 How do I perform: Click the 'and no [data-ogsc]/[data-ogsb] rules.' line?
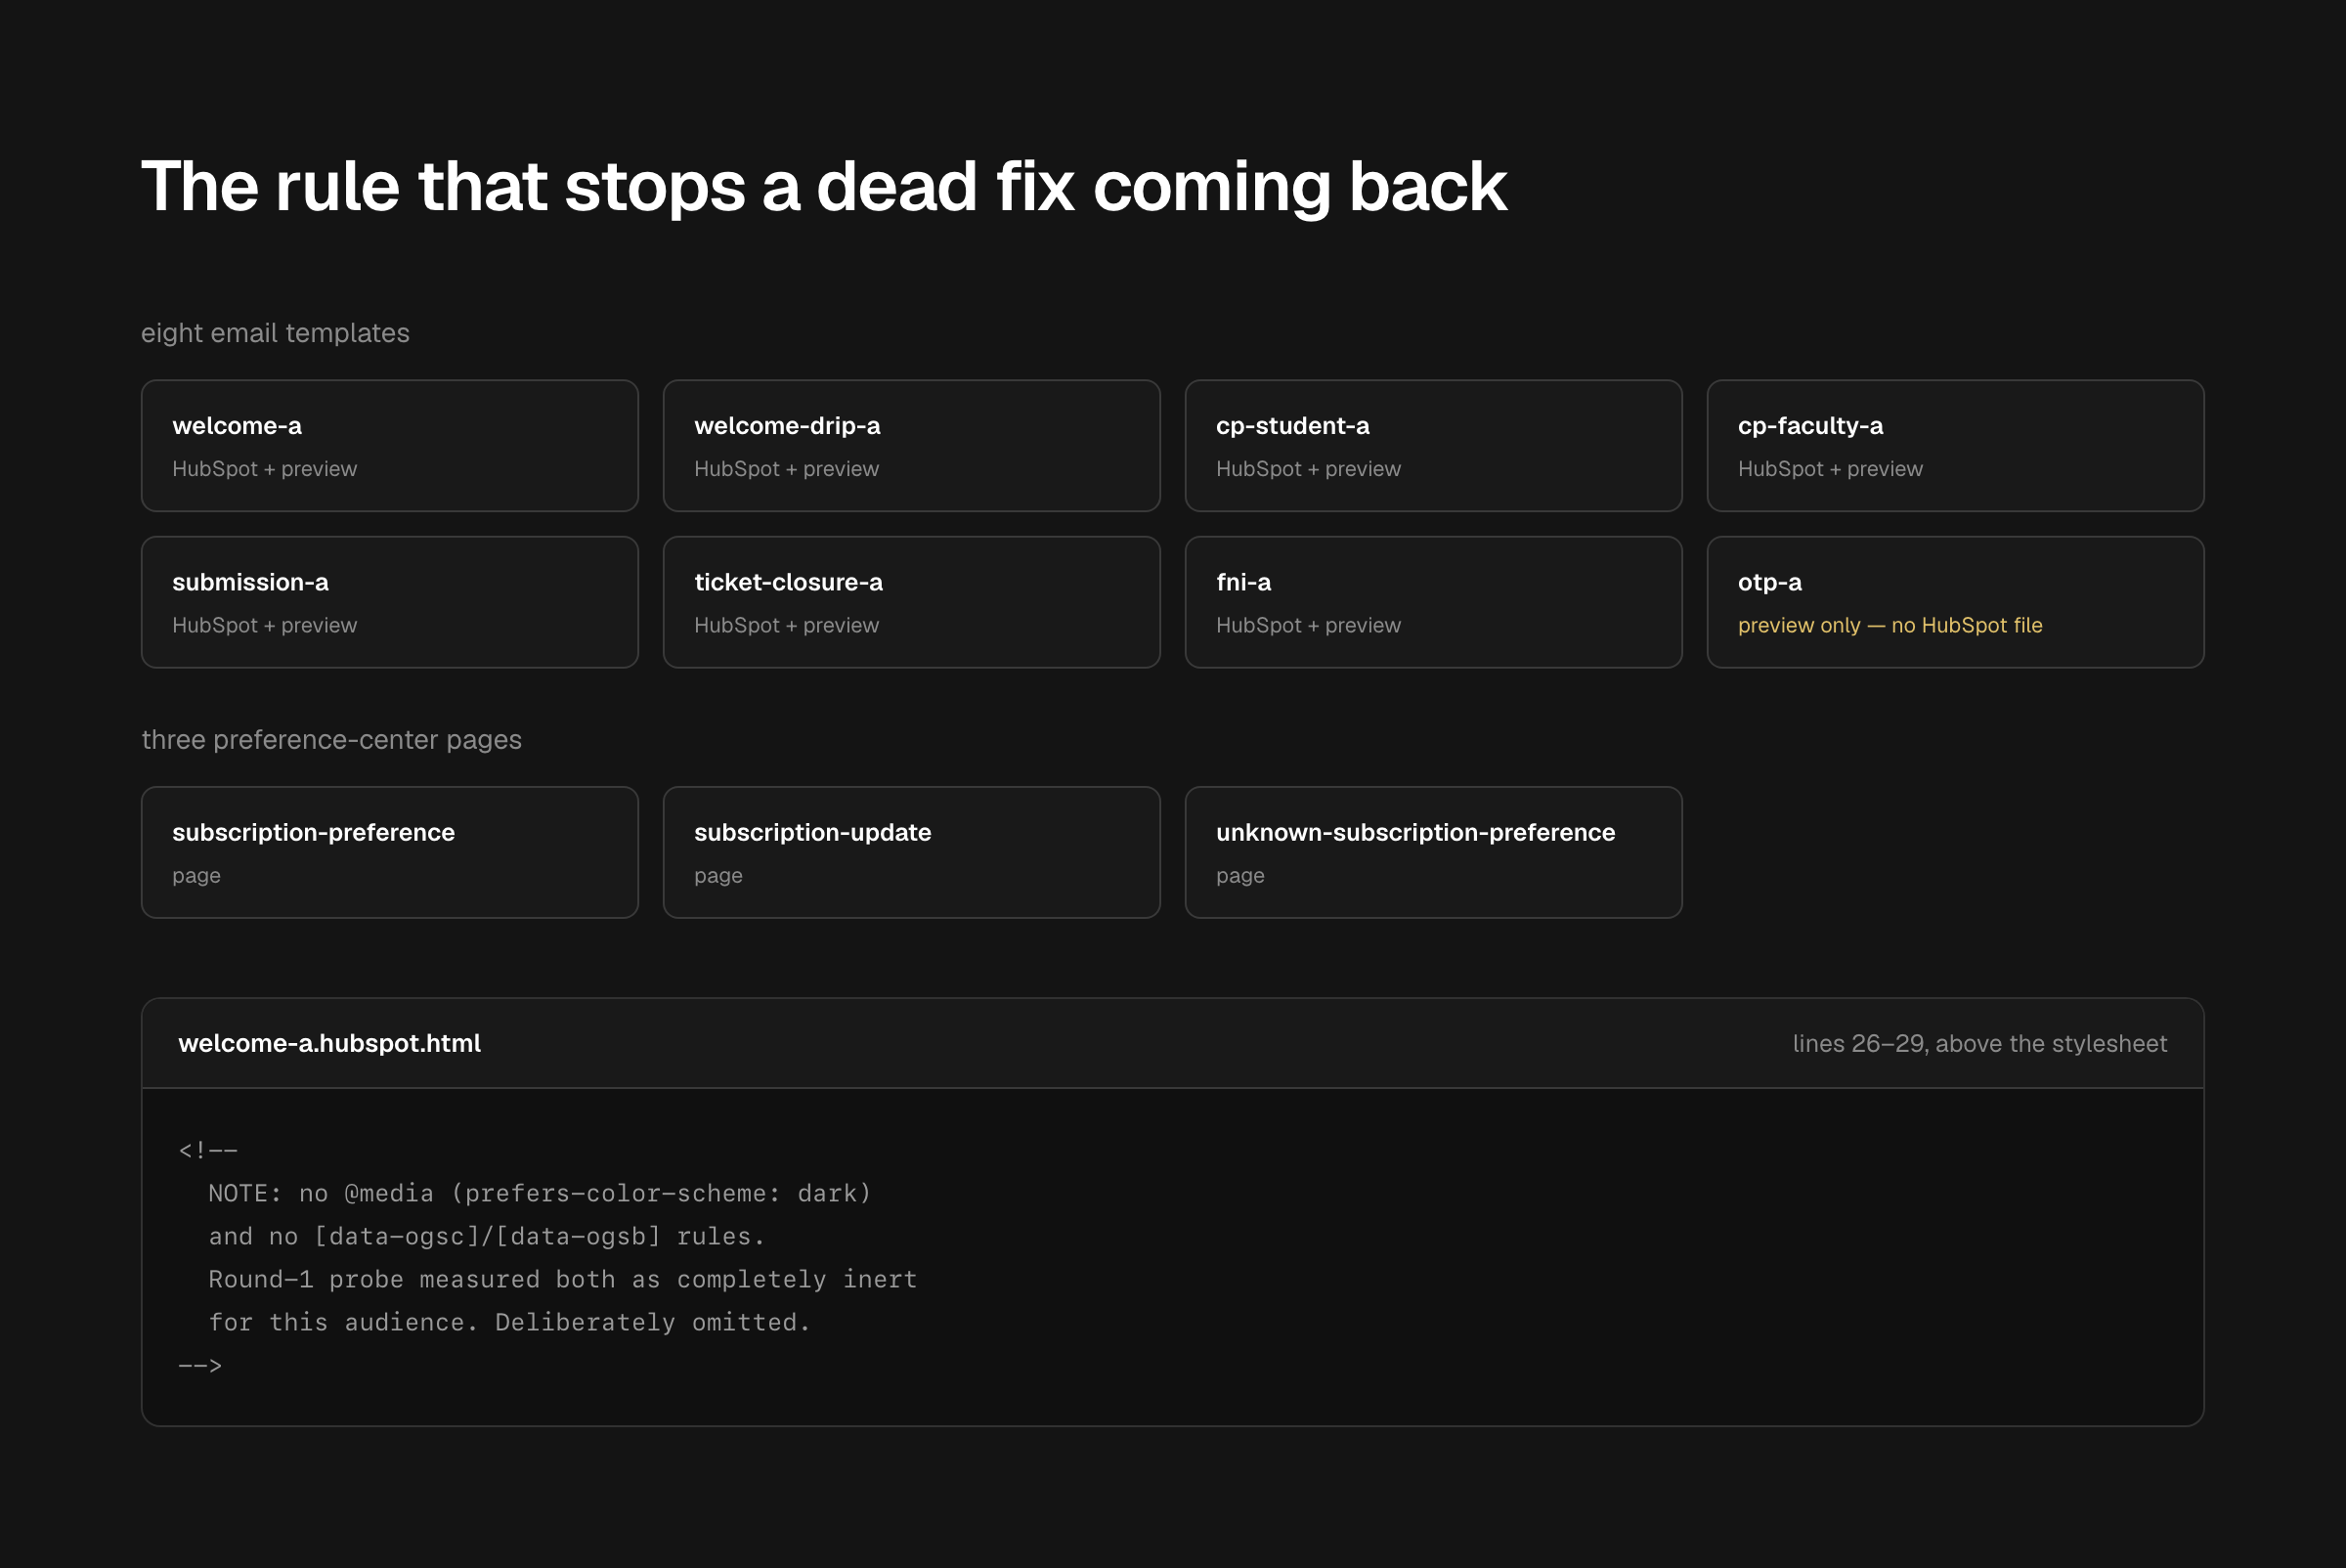[x=487, y=1236]
